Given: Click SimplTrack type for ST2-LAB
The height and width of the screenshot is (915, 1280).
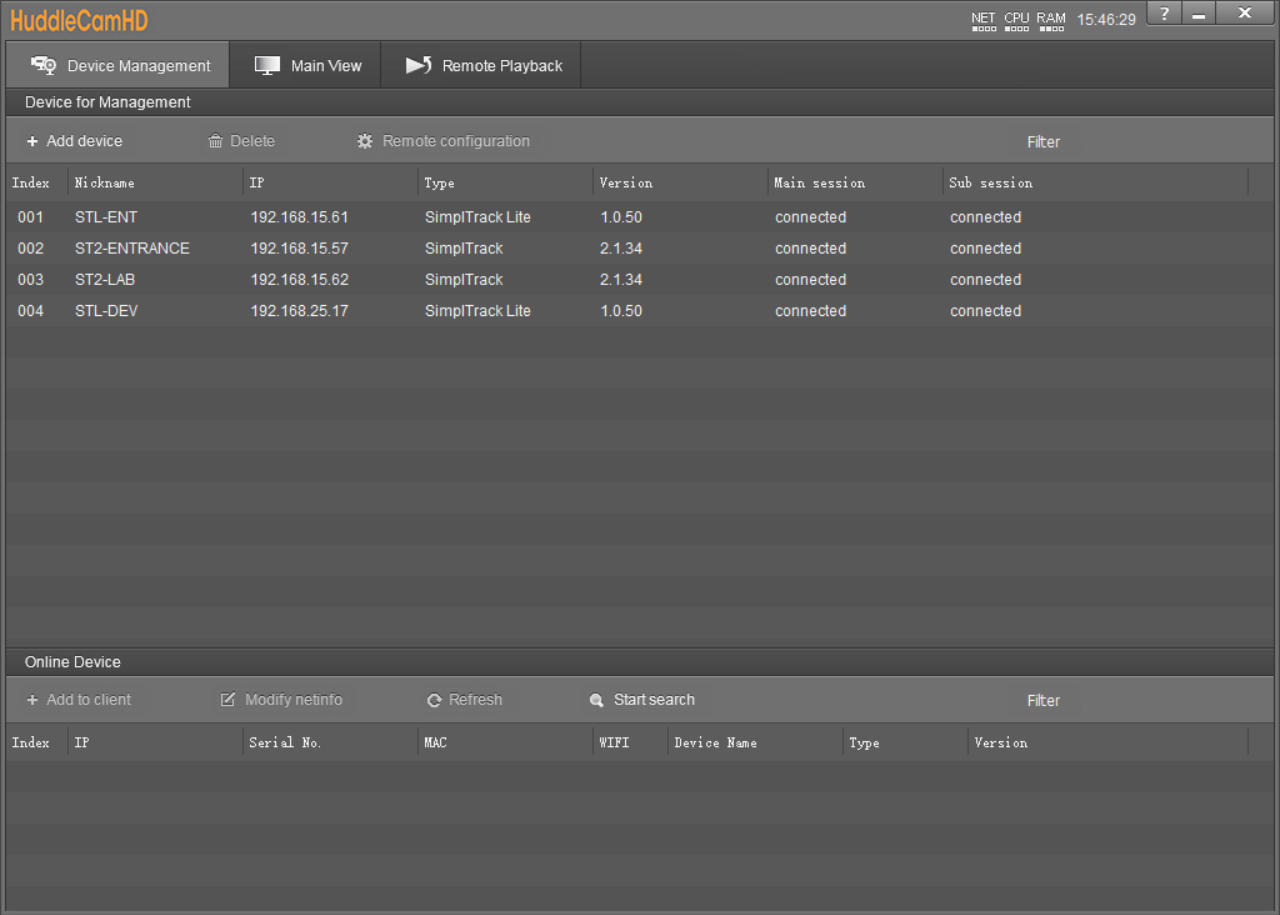Looking at the screenshot, I should [464, 280].
